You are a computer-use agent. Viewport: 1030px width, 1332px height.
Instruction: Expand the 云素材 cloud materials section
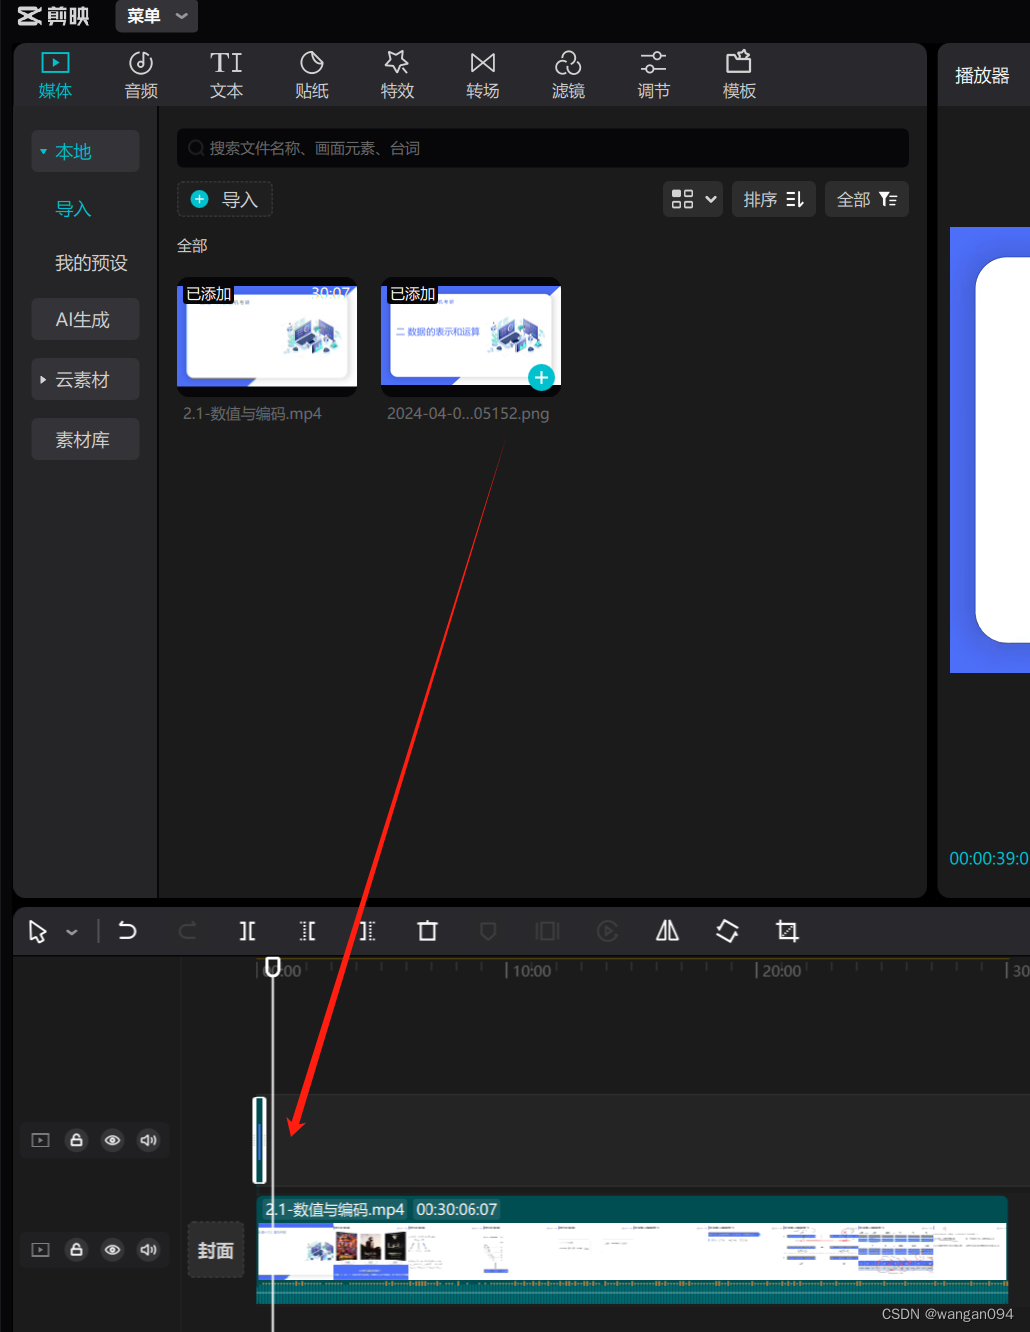coord(85,380)
